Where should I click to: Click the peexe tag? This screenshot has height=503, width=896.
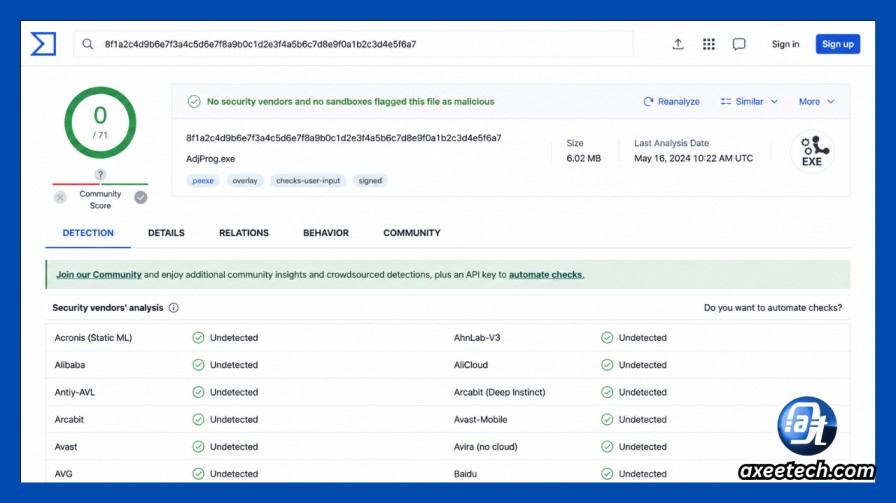point(203,181)
